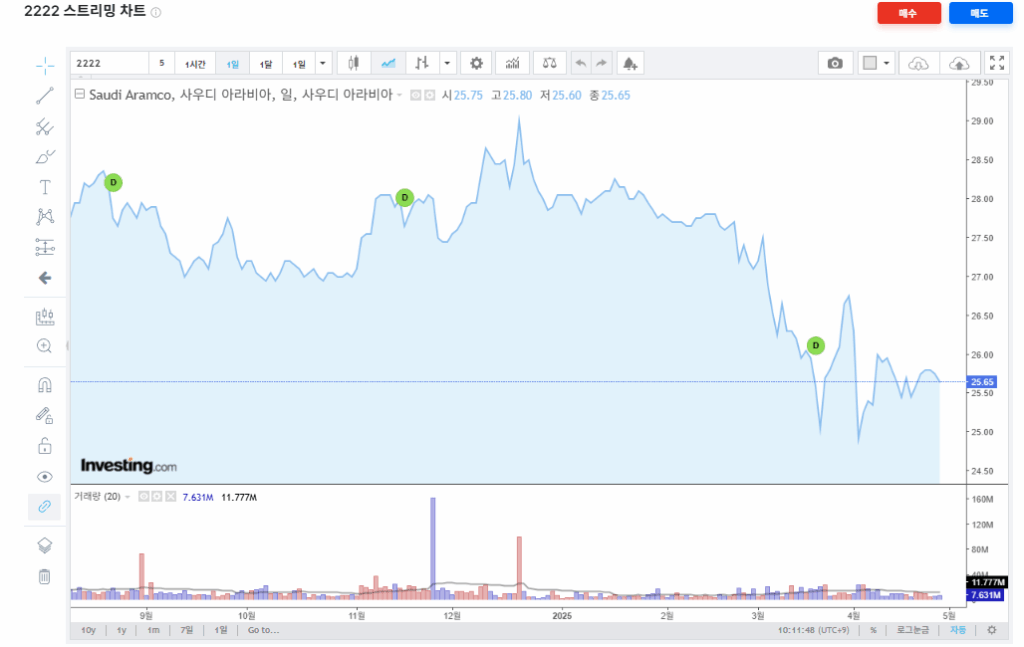Hide all drawings with the eye icon
The width and height of the screenshot is (1024, 647).
coord(45,477)
